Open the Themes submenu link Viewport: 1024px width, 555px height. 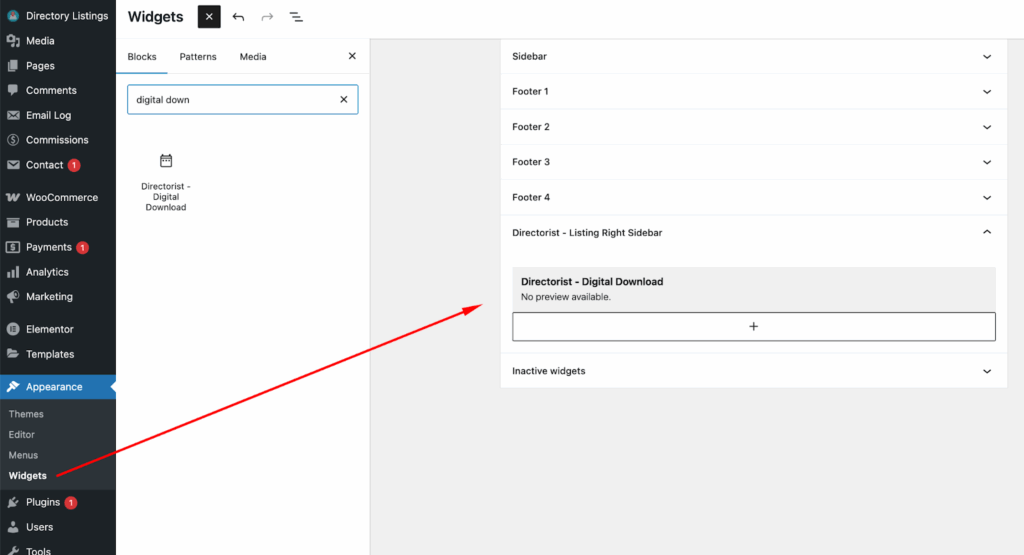(26, 414)
